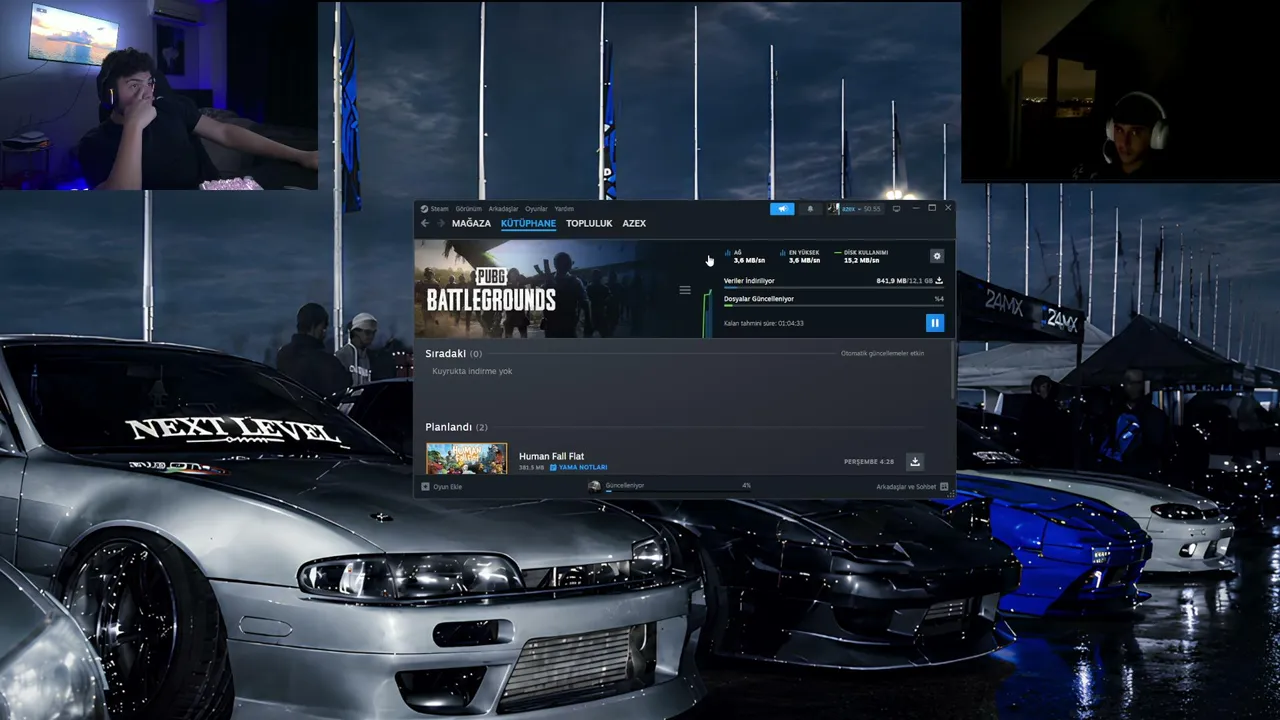Pause the PUBG download

click(934, 322)
